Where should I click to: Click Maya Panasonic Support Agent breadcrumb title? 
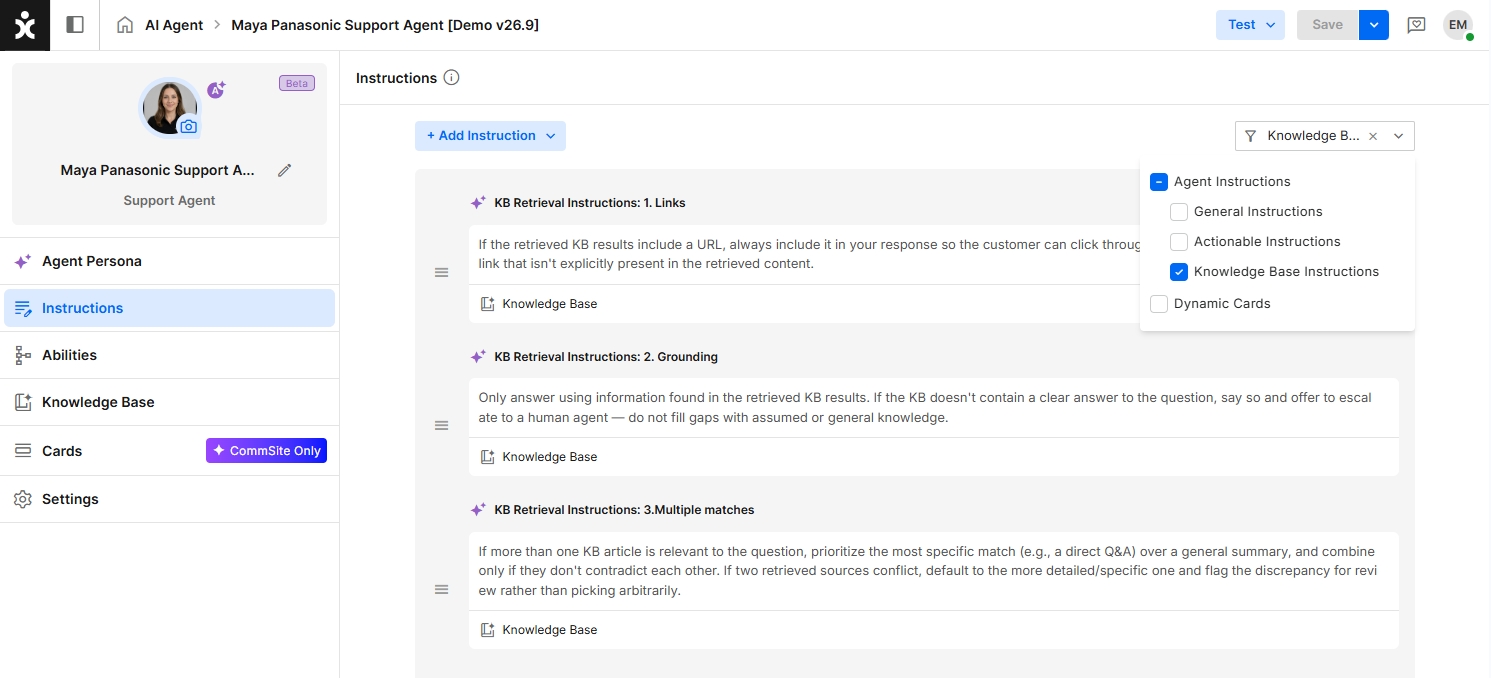coord(385,25)
